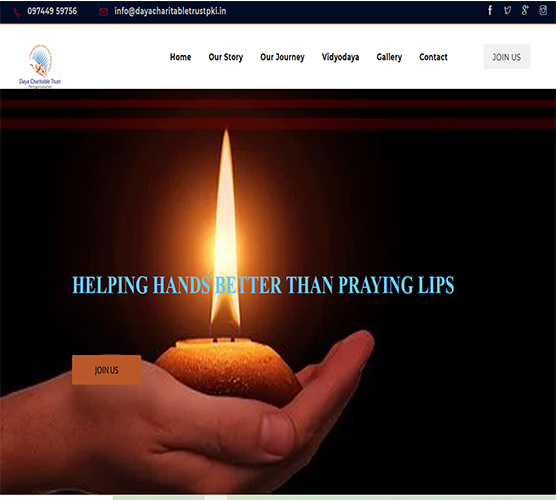
Task: Open the Twitter social icon
Action: point(507,10)
